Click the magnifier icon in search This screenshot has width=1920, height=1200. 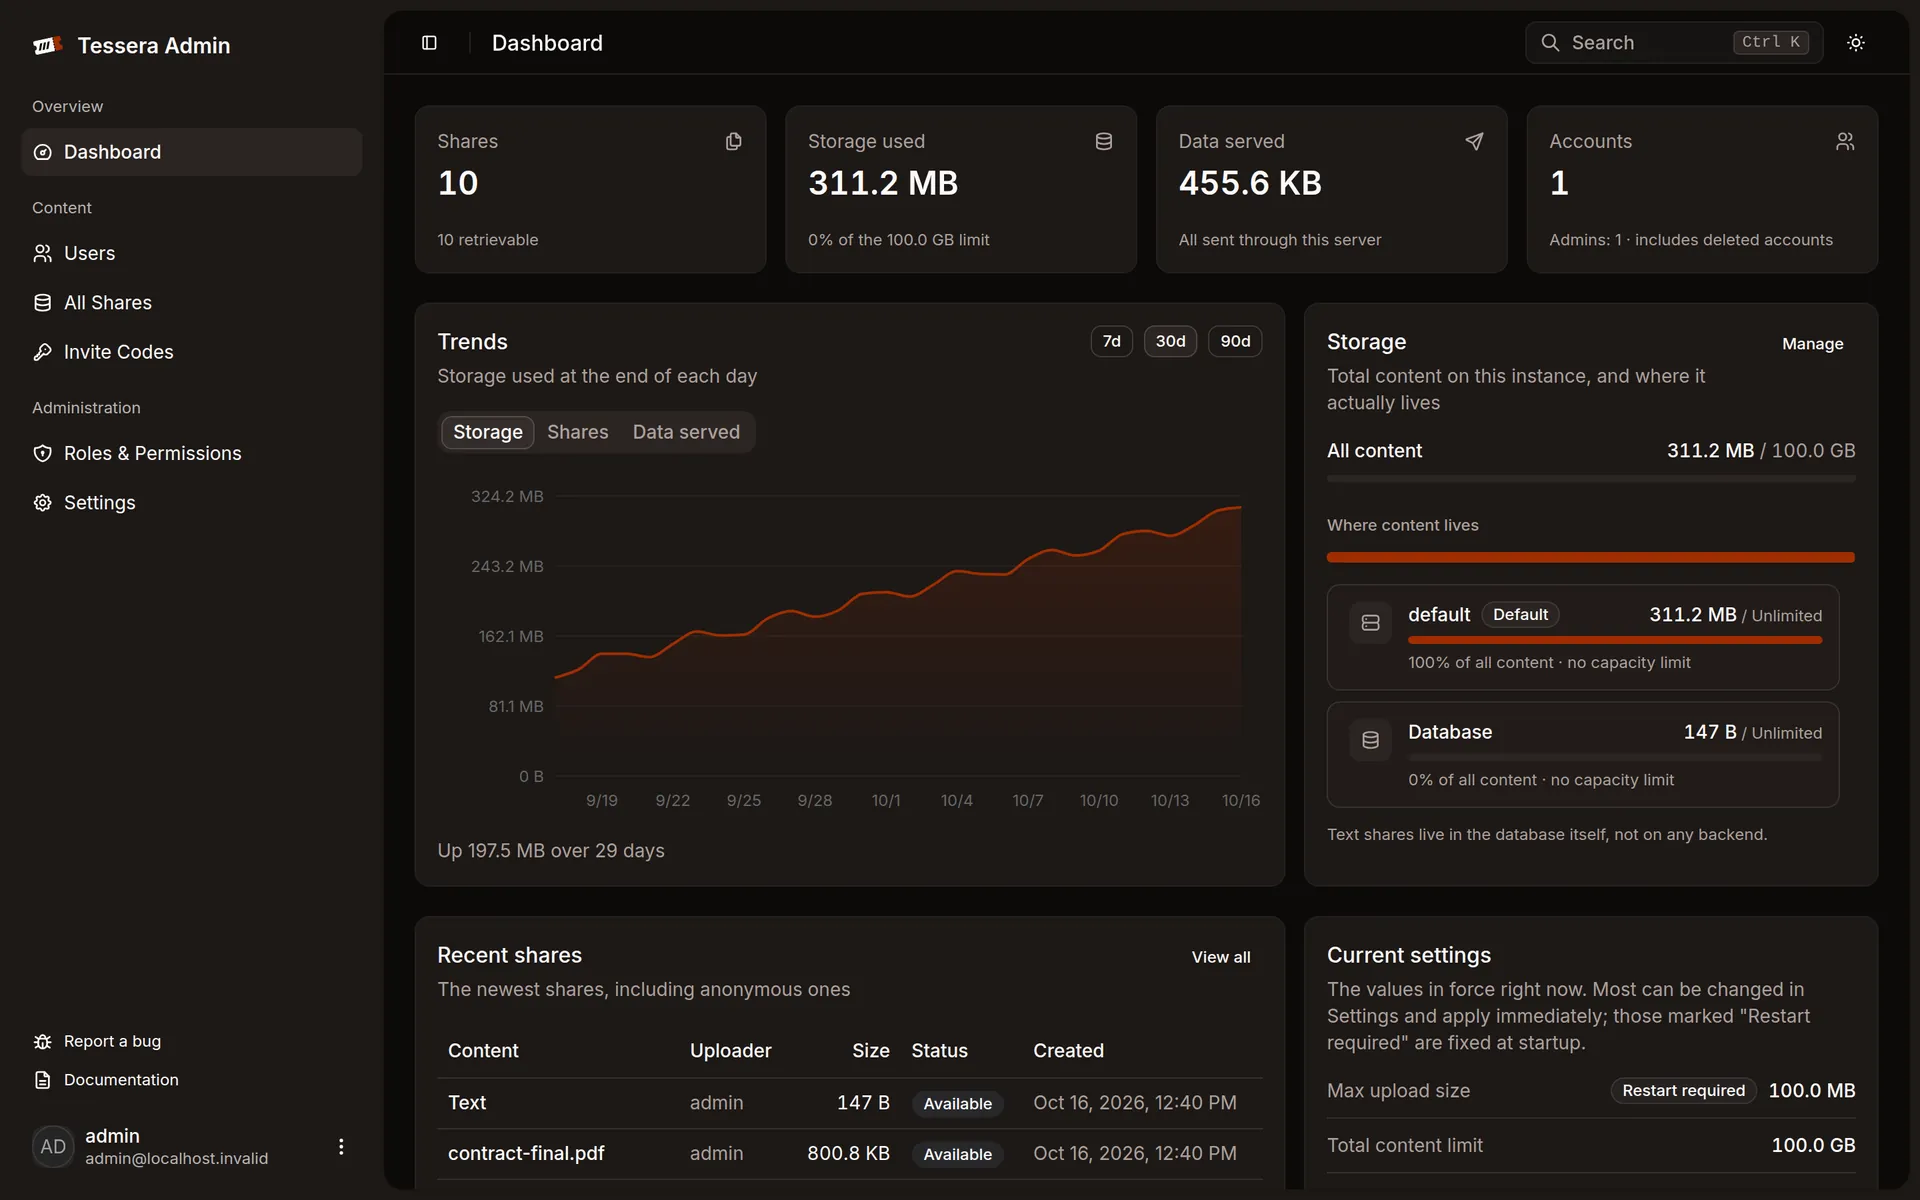click(1550, 43)
